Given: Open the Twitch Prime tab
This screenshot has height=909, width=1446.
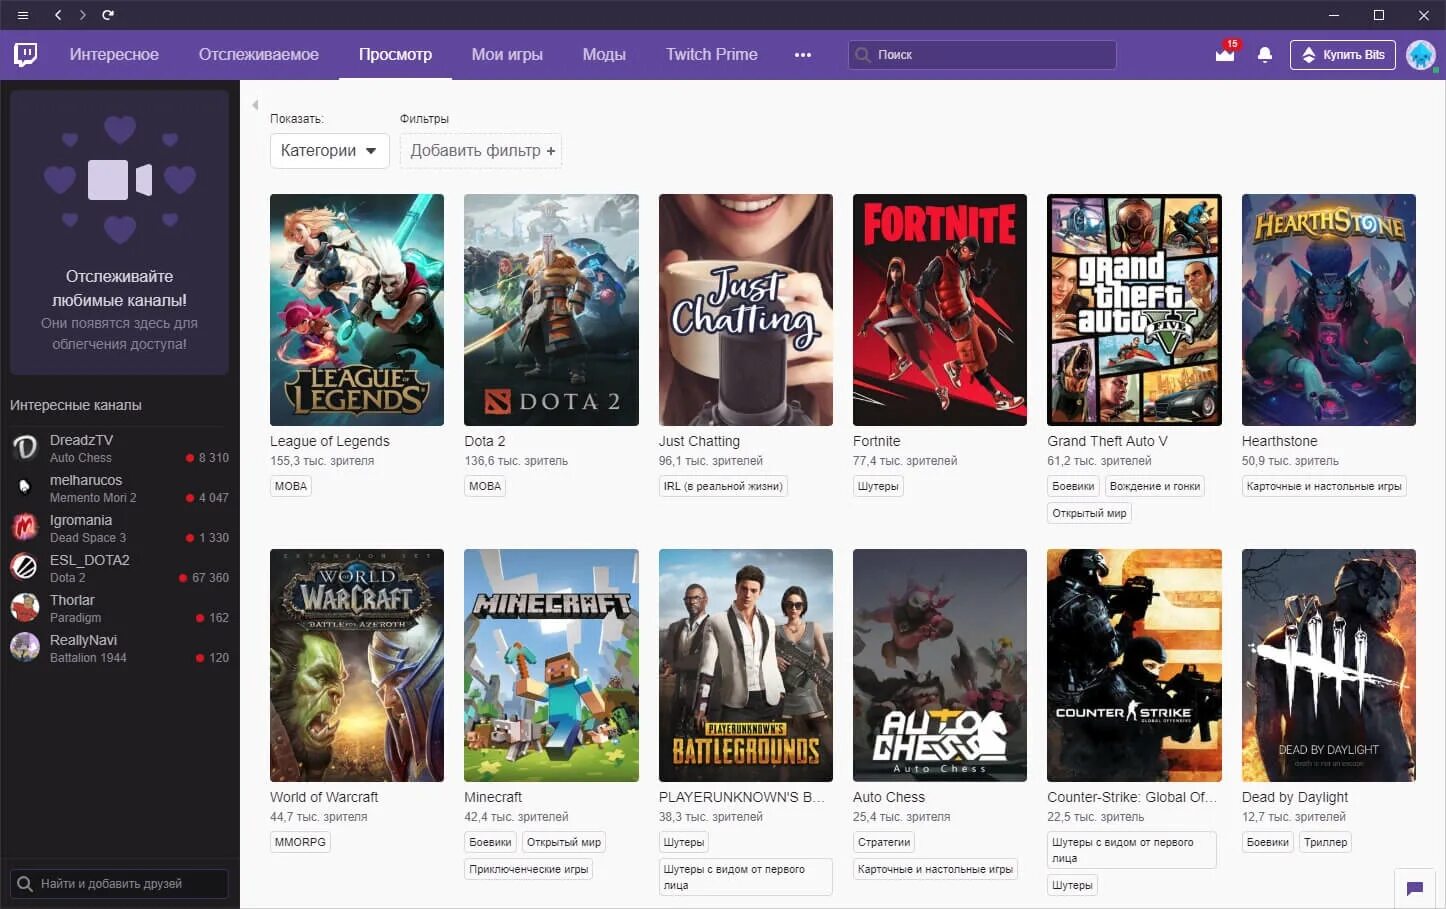Looking at the screenshot, I should pyautogui.click(x=712, y=55).
